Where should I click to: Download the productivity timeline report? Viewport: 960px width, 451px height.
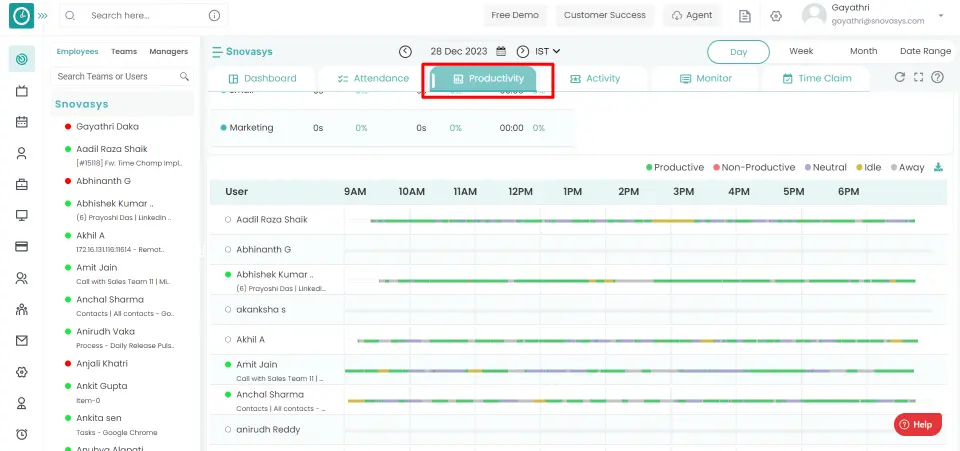point(938,168)
